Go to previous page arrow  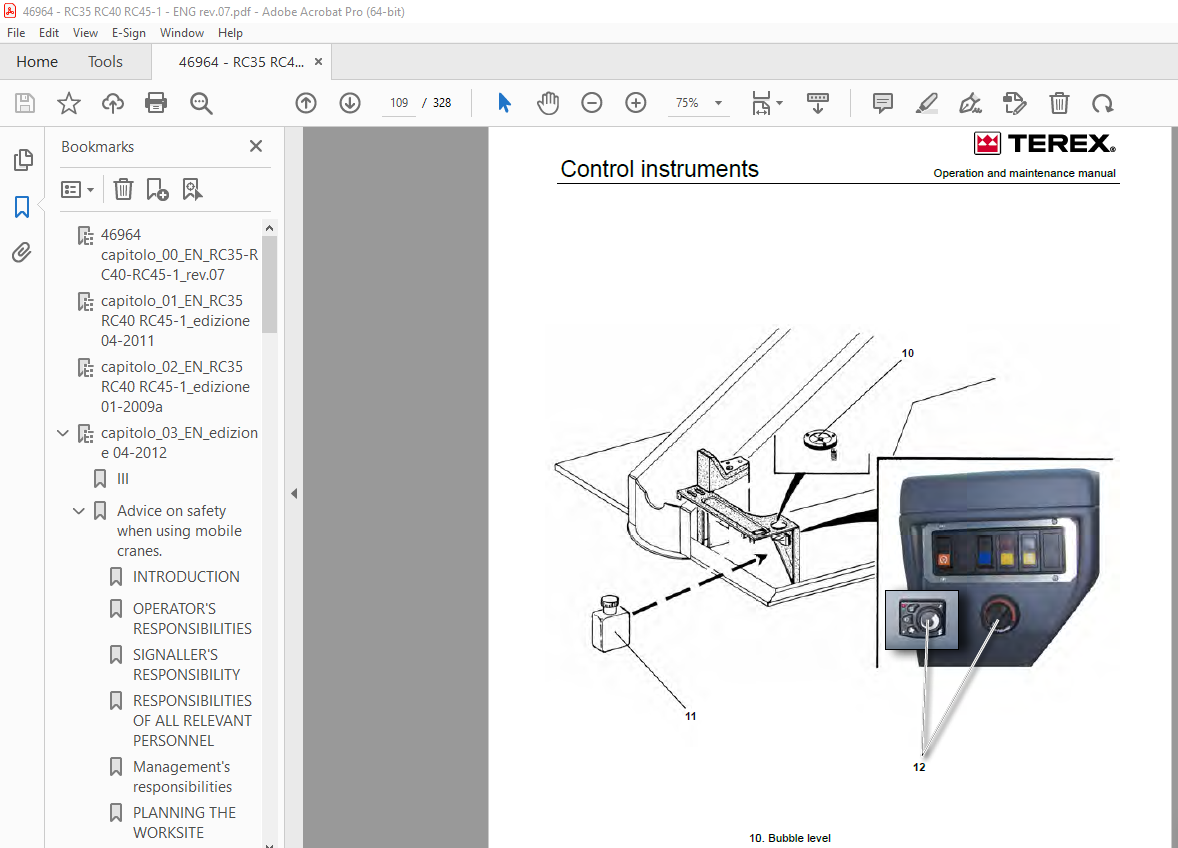(306, 103)
